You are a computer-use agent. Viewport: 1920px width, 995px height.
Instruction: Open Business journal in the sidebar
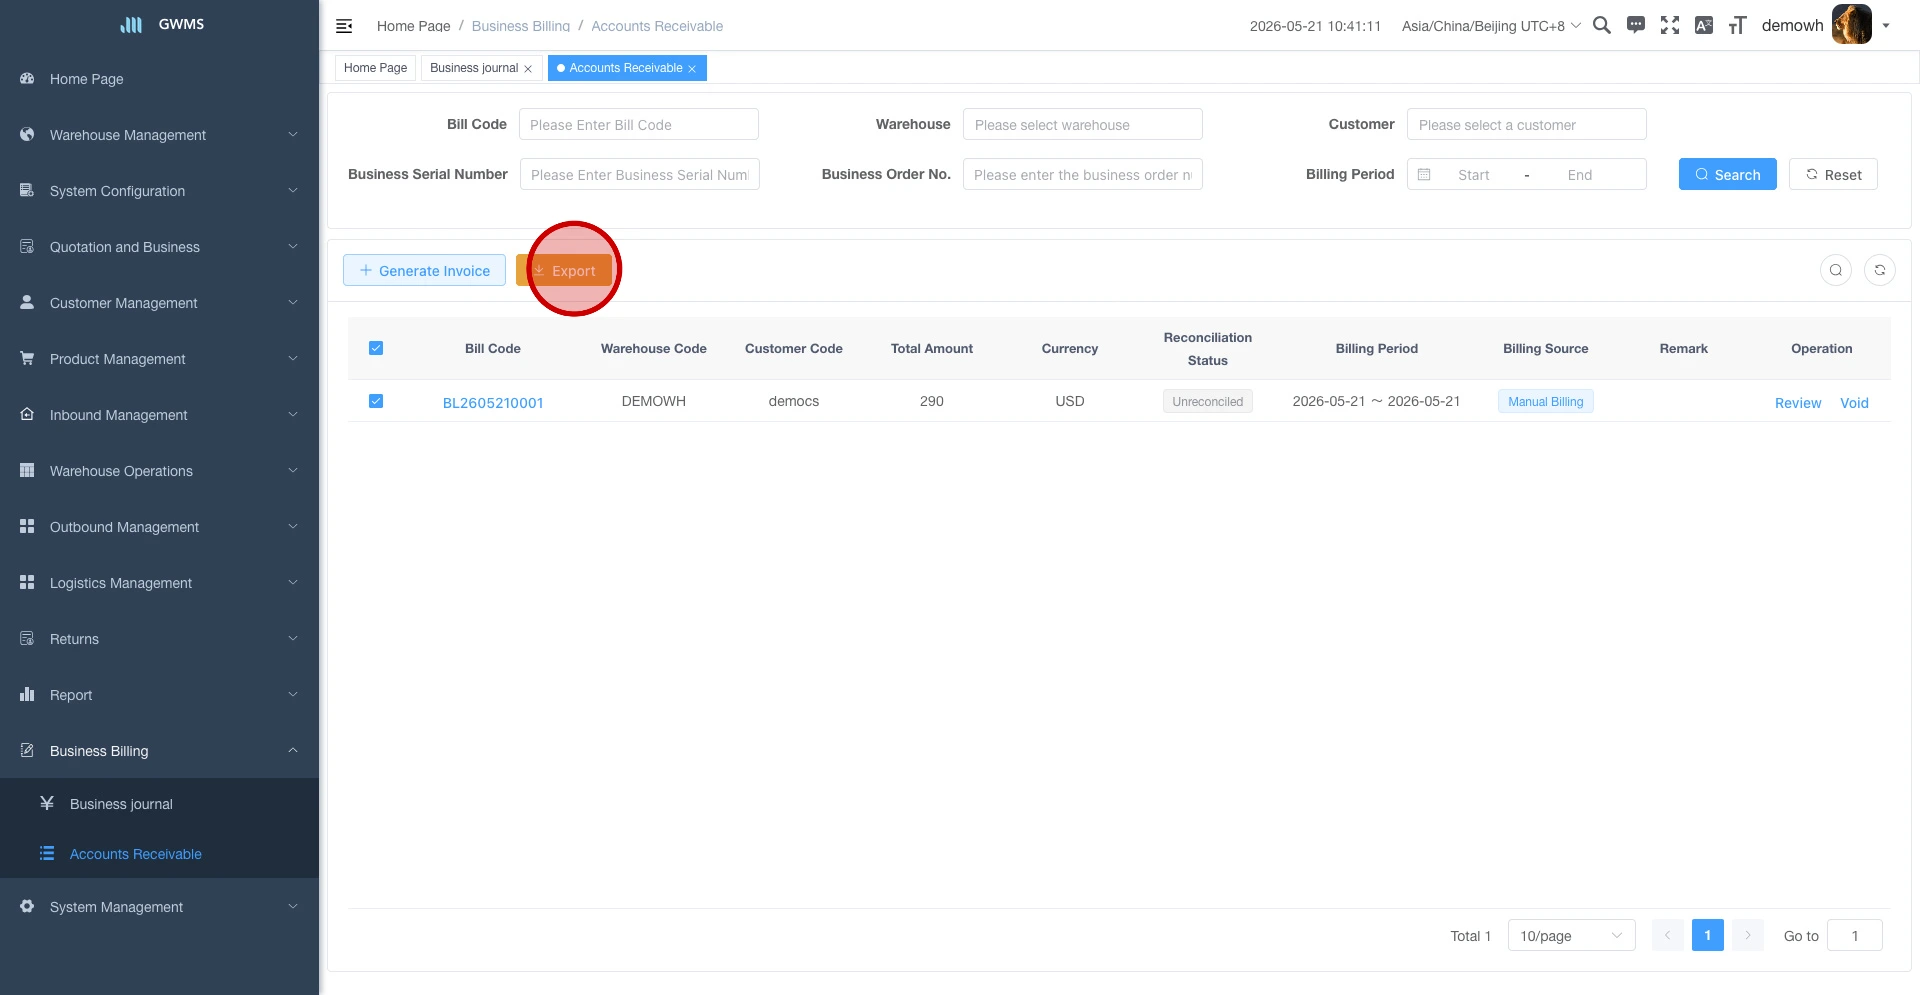point(160,804)
